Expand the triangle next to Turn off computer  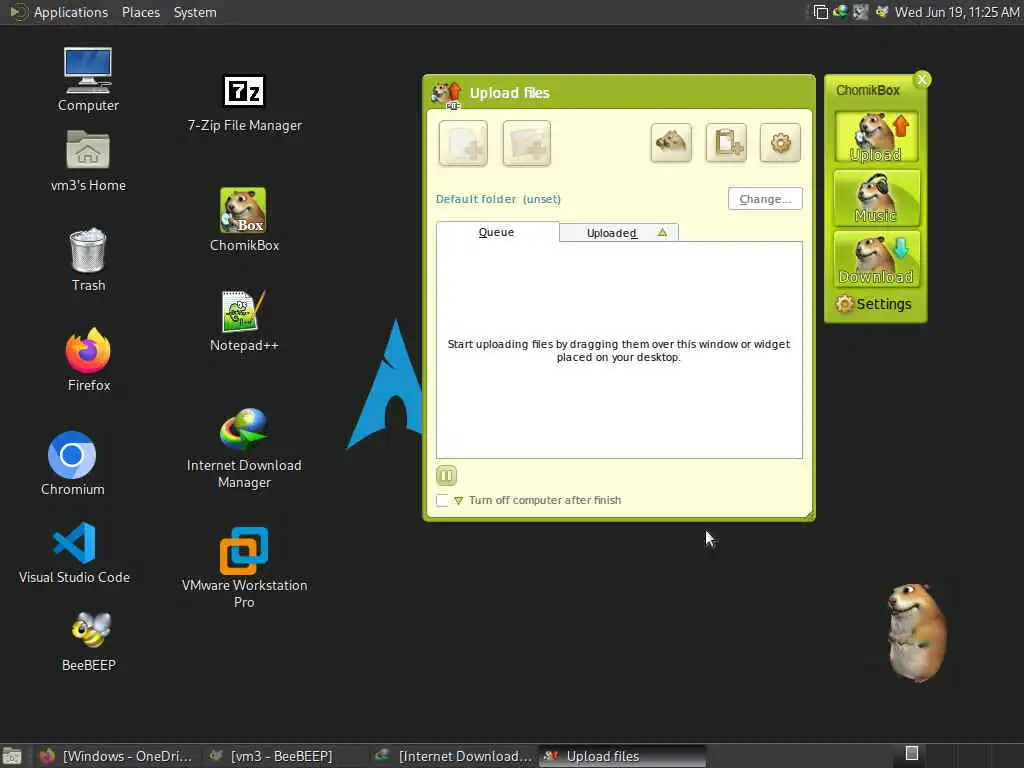pyautogui.click(x=458, y=501)
